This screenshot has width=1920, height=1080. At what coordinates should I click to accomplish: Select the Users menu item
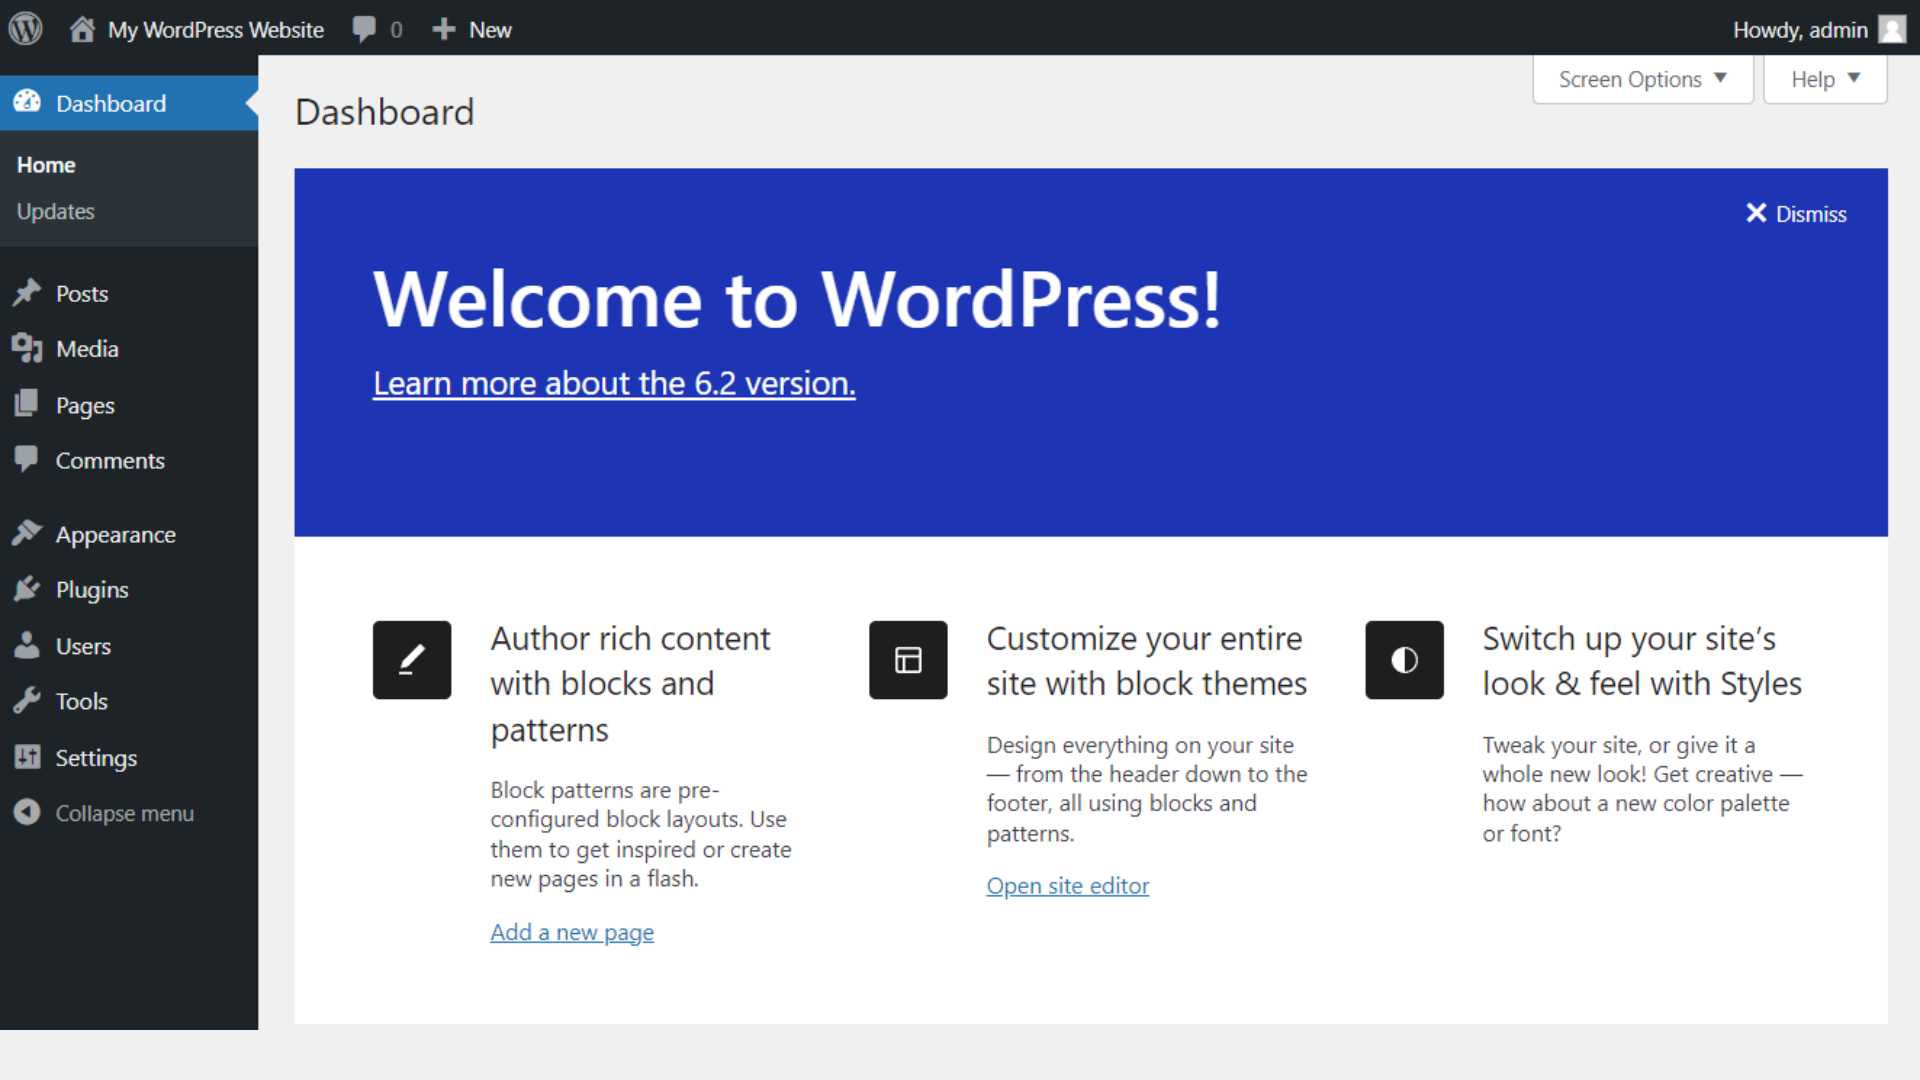tap(83, 646)
